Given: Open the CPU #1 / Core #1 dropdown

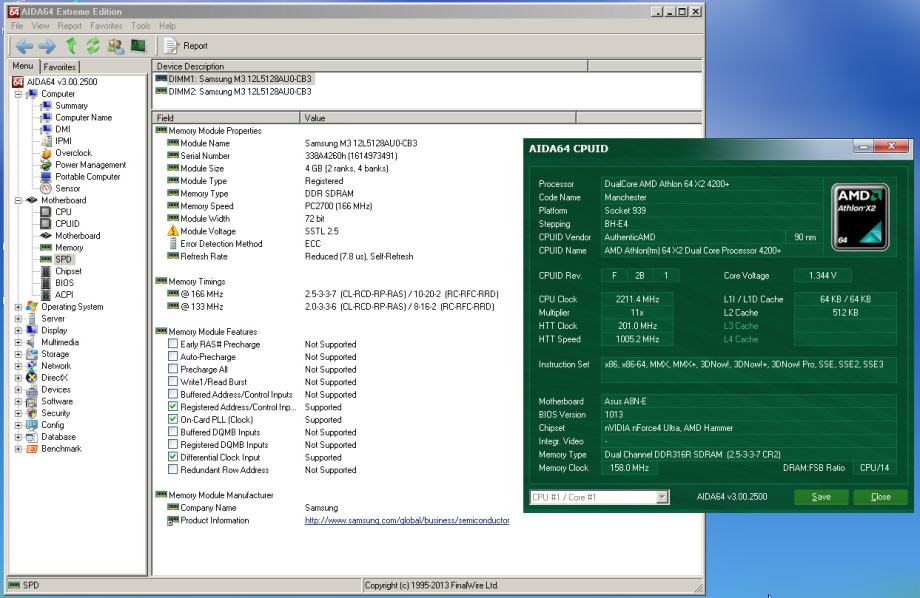Looking at the screenshot, I should [662, 497].
